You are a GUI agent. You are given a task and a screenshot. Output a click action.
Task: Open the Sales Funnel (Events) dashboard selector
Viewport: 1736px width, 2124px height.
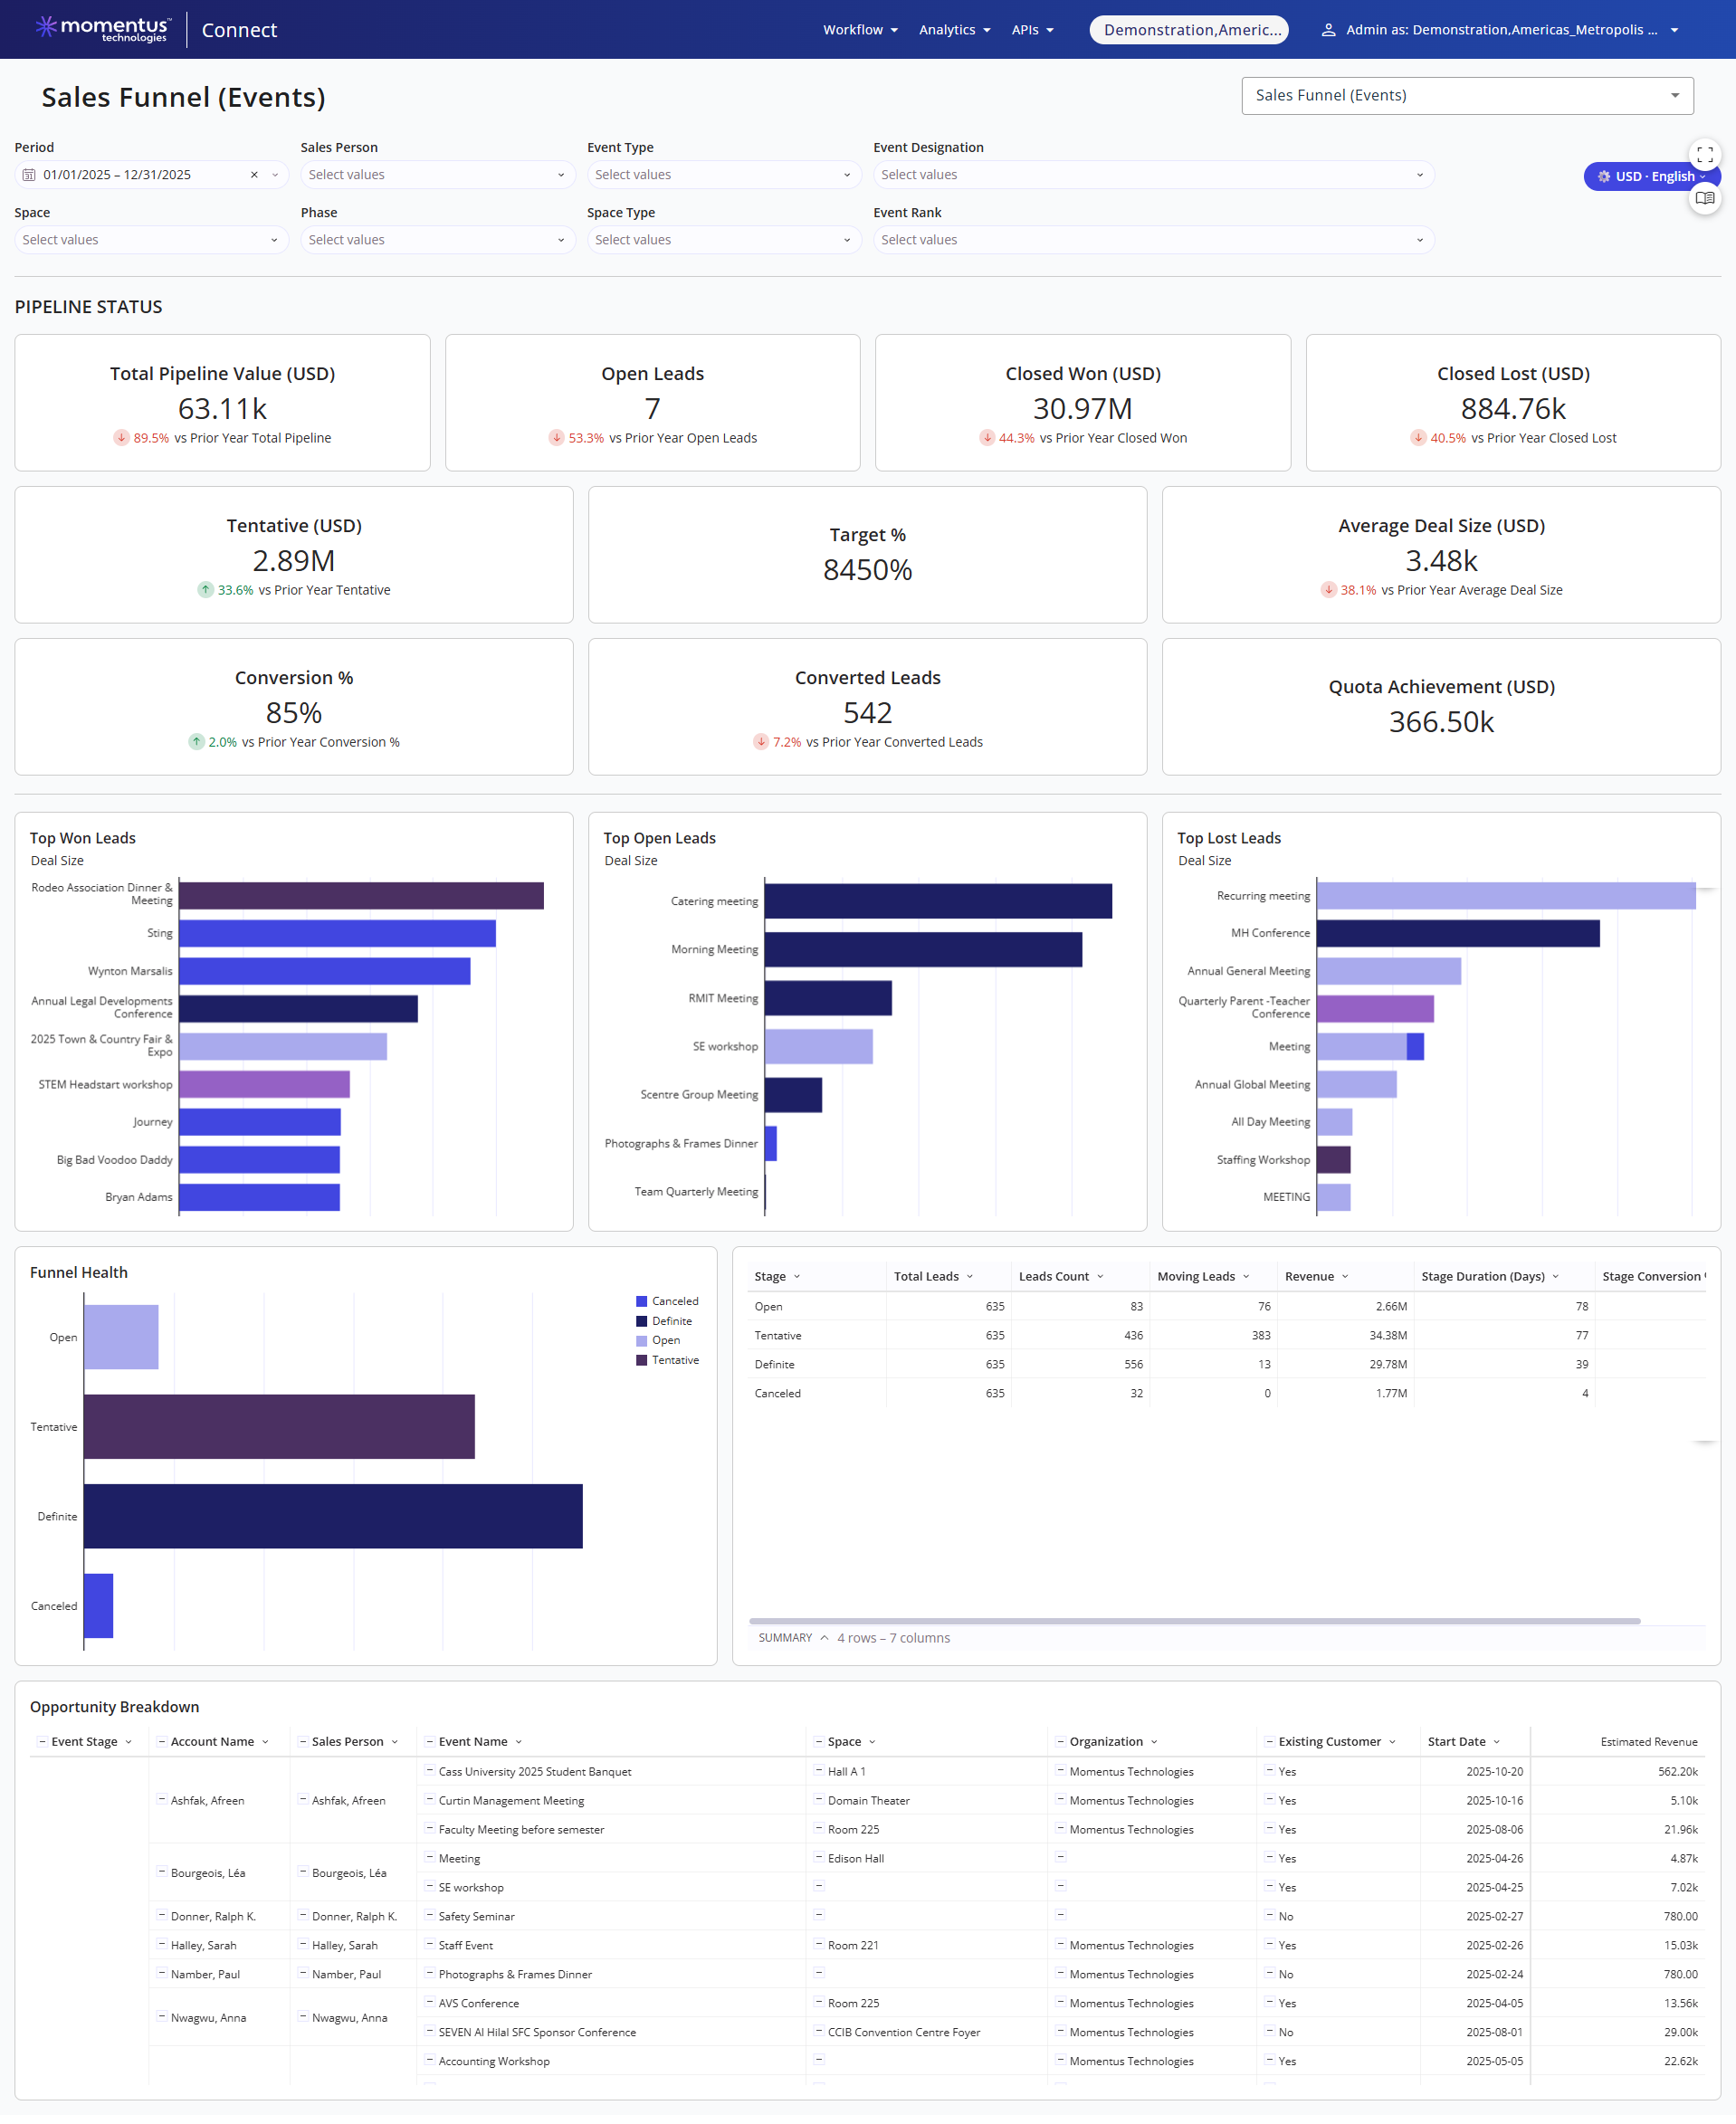(x=1467, y=96)
